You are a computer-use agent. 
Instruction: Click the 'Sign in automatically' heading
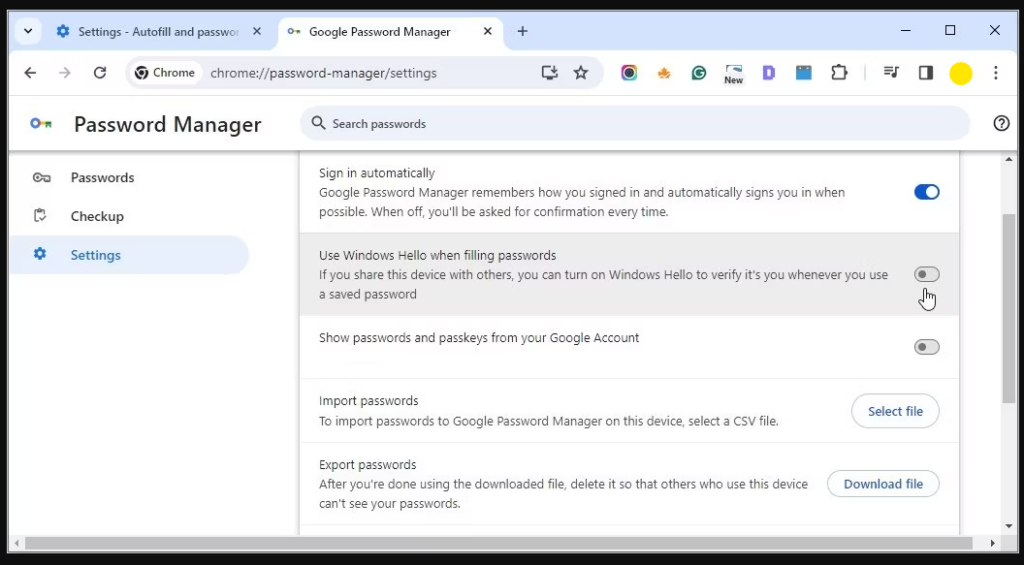coord(377,173)
